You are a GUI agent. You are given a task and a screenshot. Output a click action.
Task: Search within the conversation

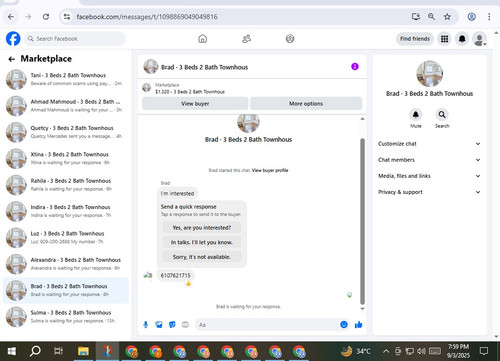(442, 115)
